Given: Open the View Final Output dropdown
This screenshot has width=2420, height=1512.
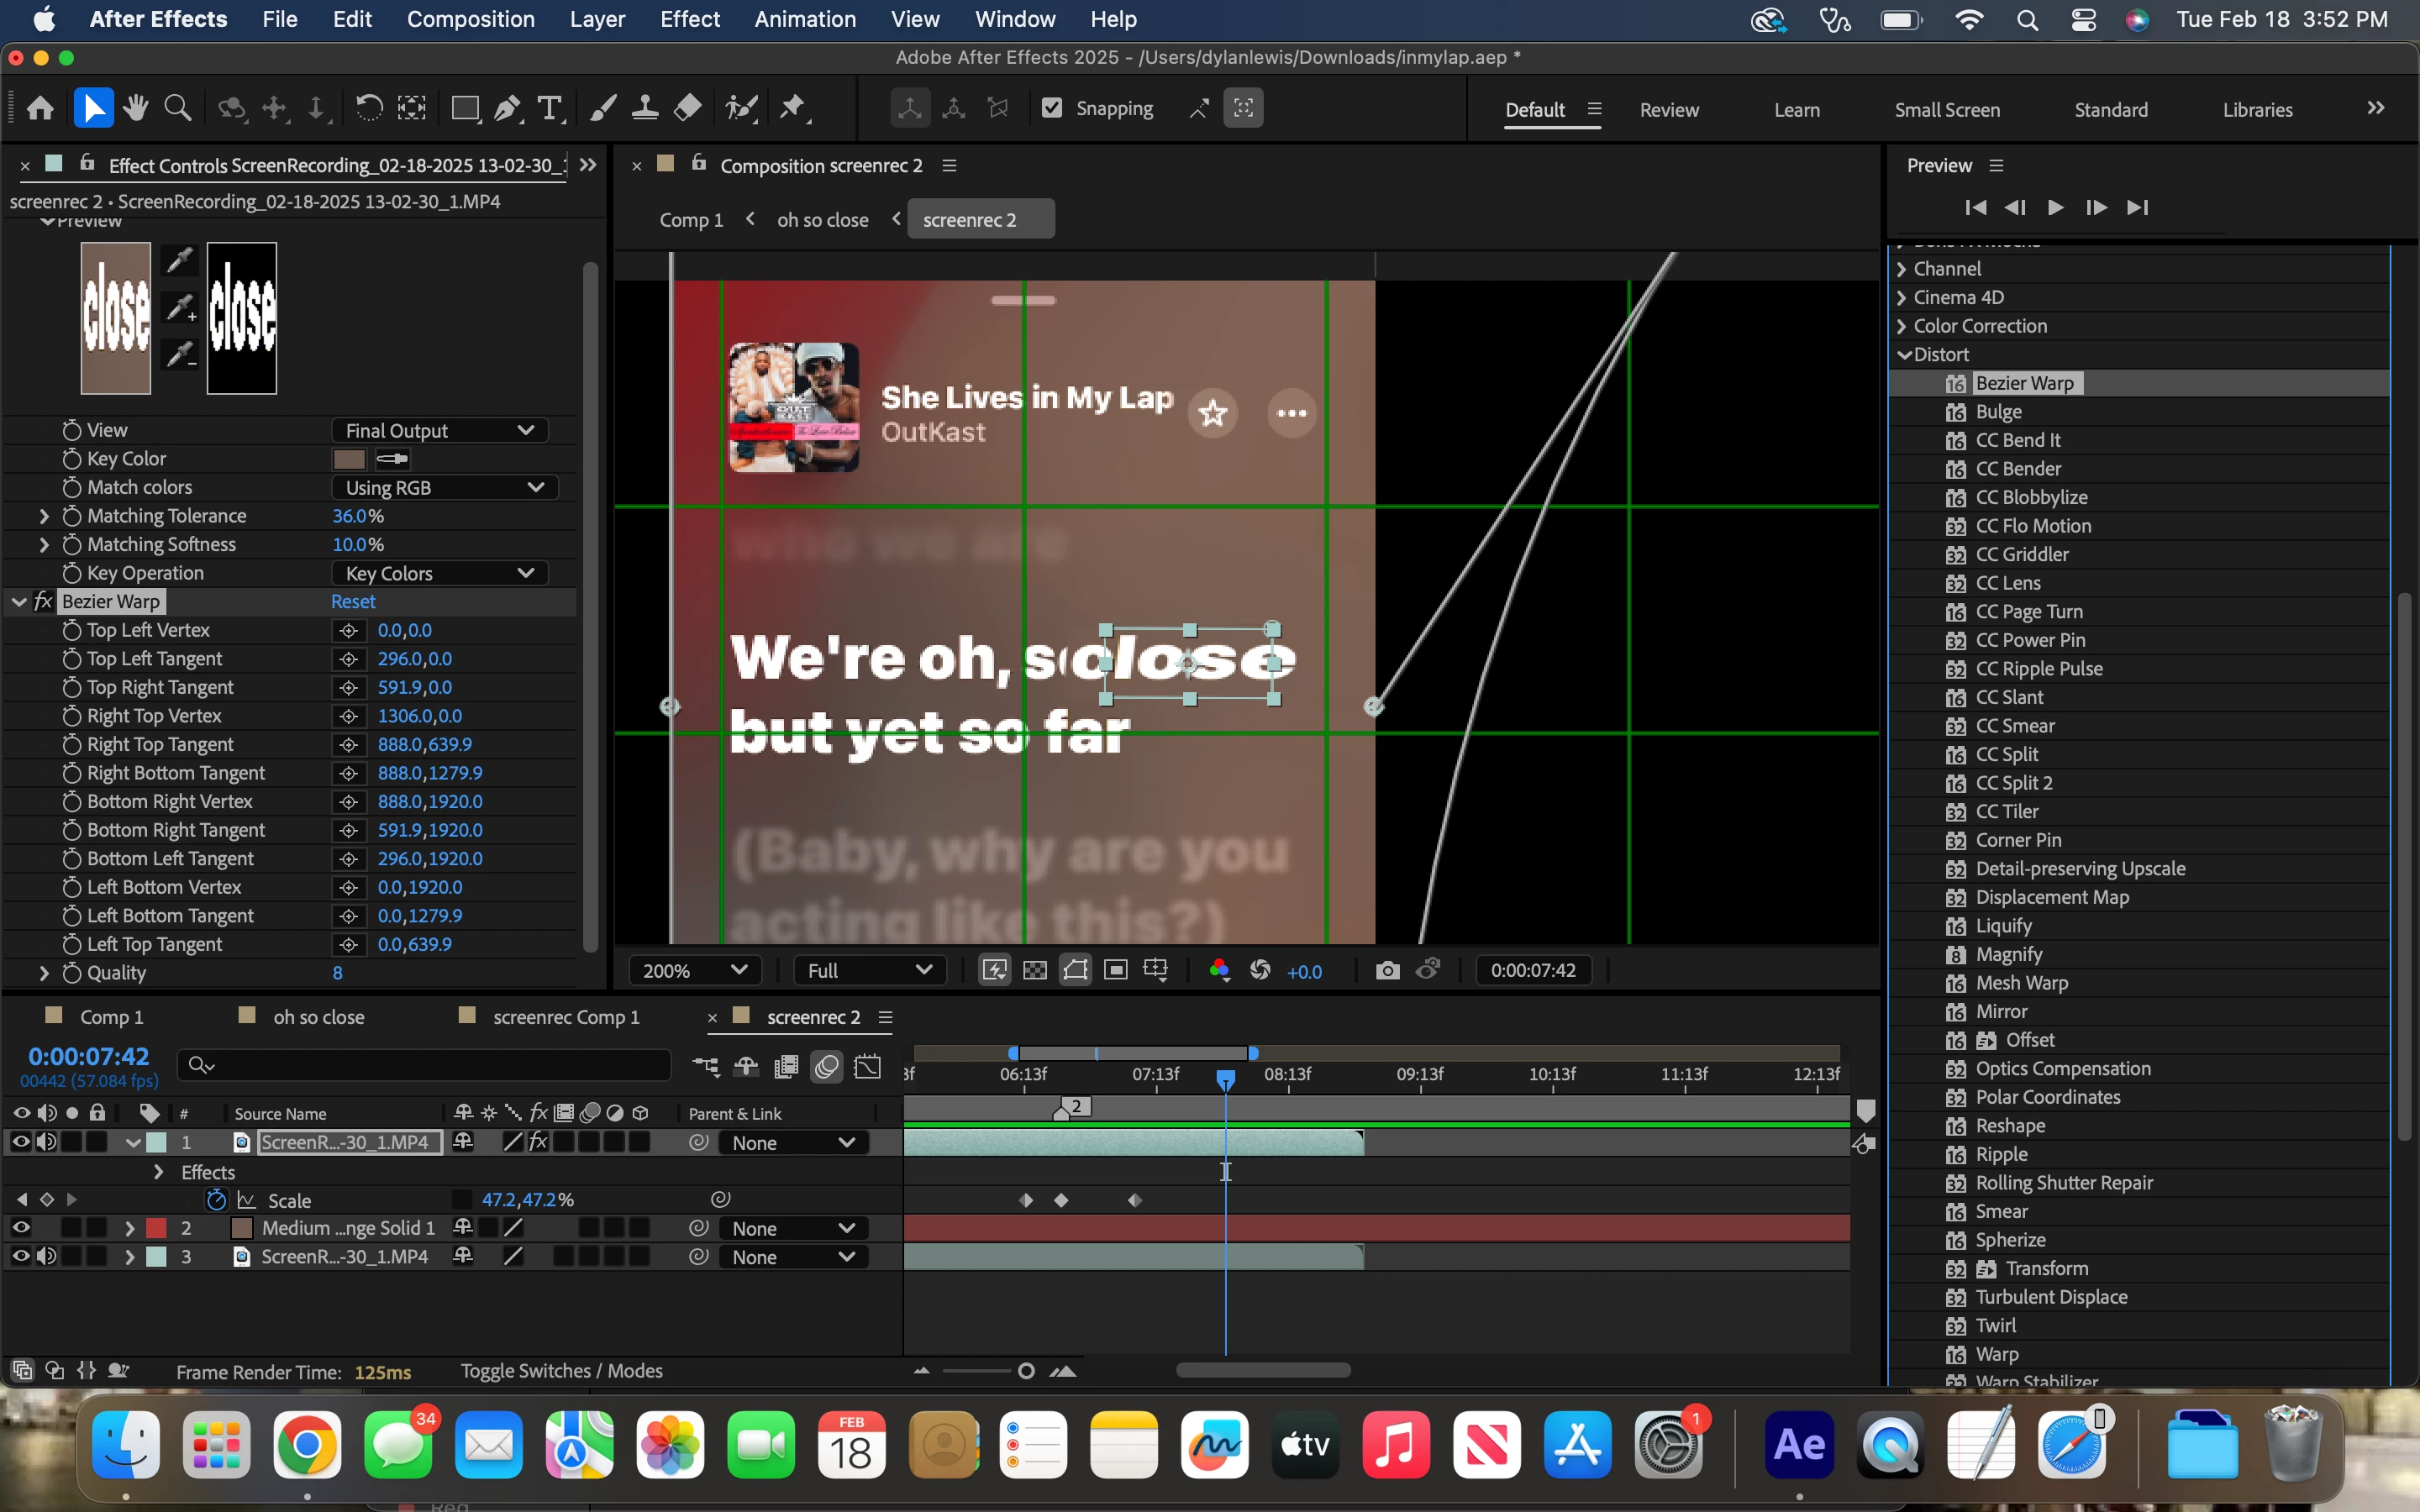Looking at the screenshot, I should tap(439, 430).
